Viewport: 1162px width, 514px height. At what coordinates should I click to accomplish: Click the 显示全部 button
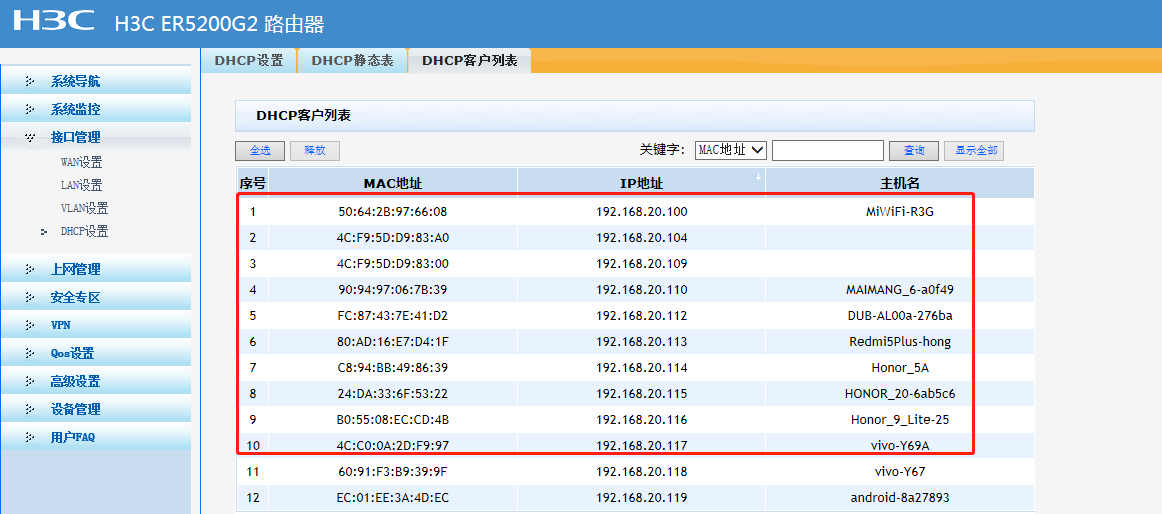974,150
